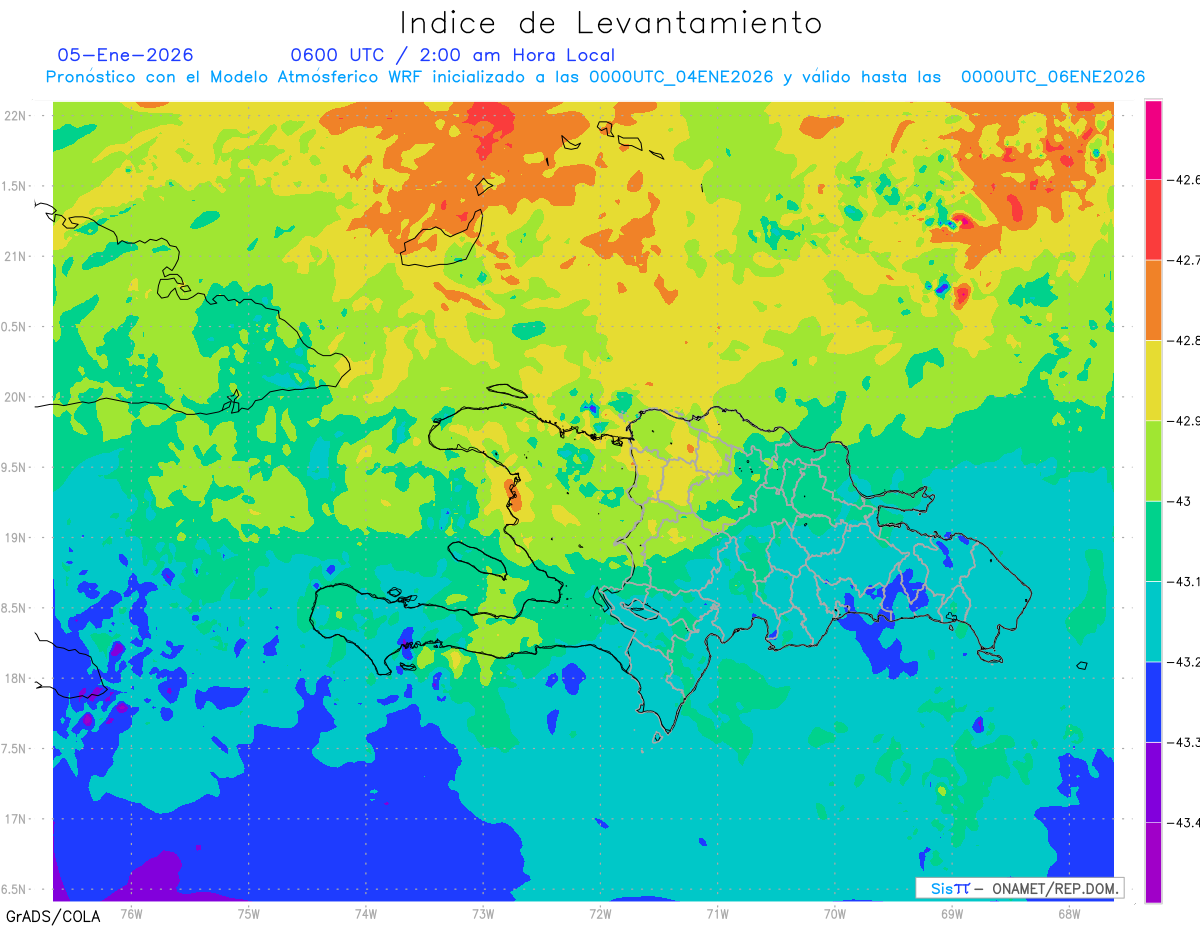Click the '74W' longitude axis label

point(365,913)
